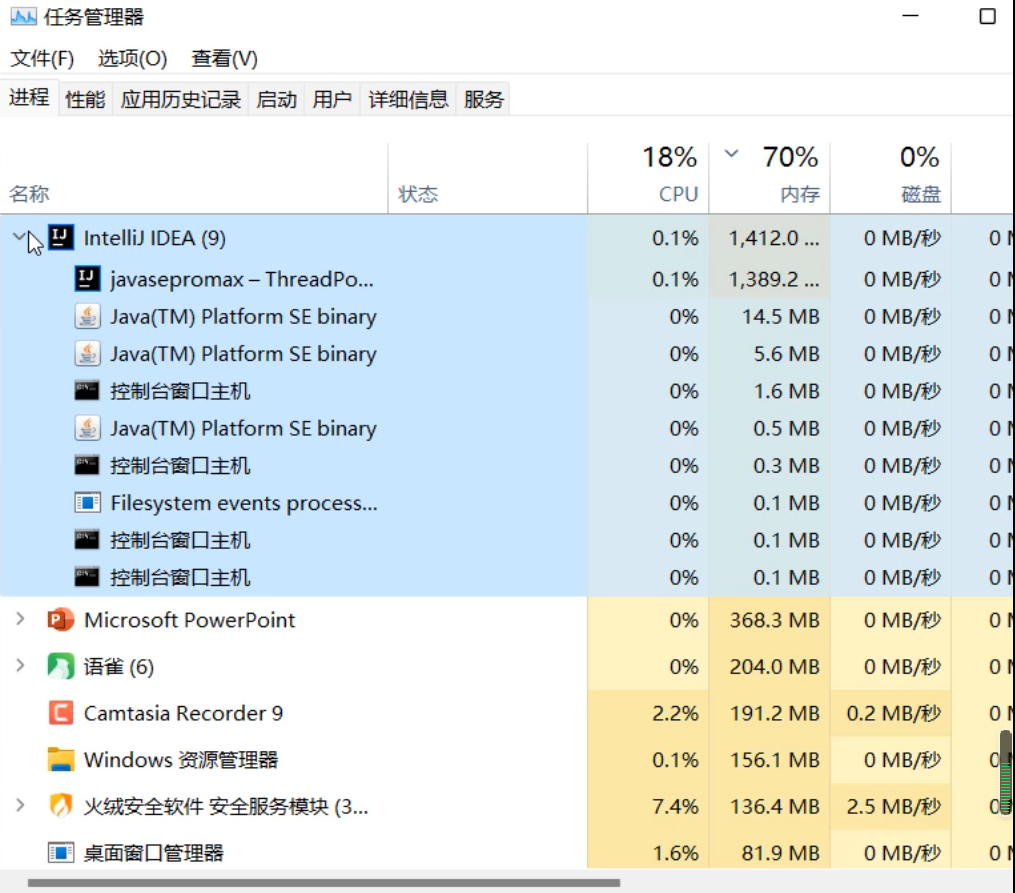
Task: Expand the Microsoft PowerPoint process group
Action: coord(19,620)
